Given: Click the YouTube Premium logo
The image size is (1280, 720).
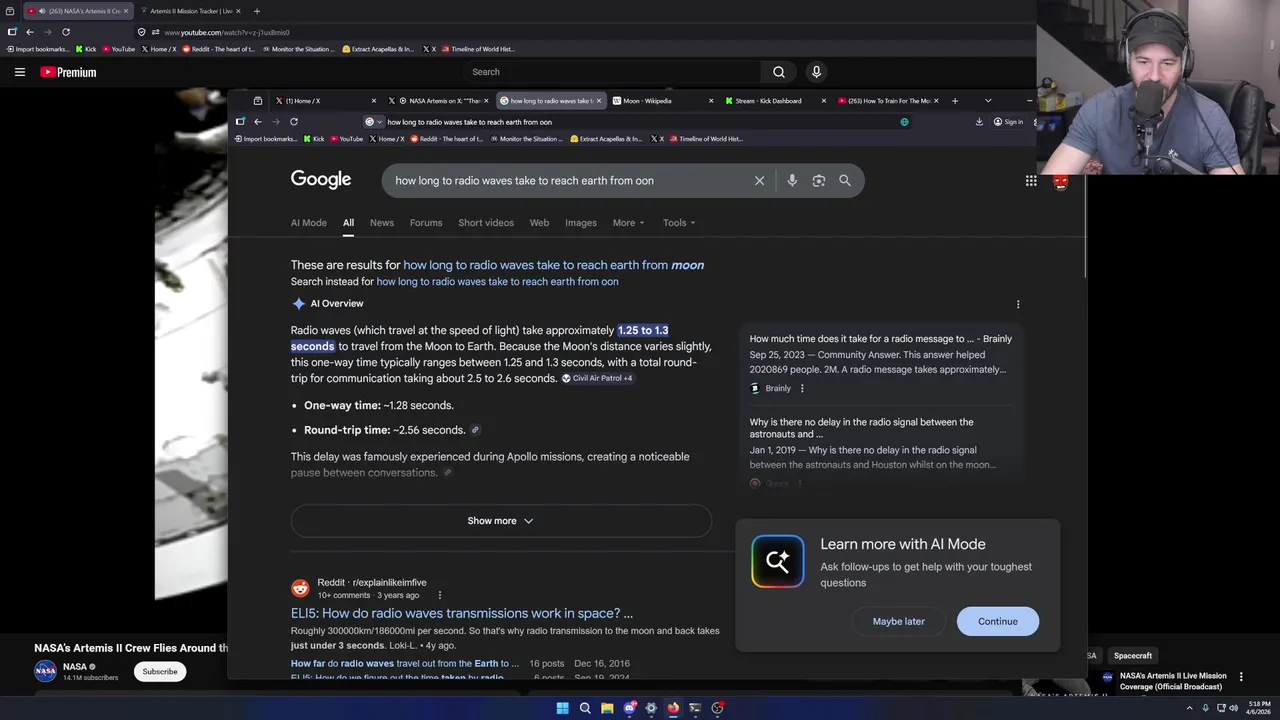Looking at the screenshot, I should tap(68, 72).
